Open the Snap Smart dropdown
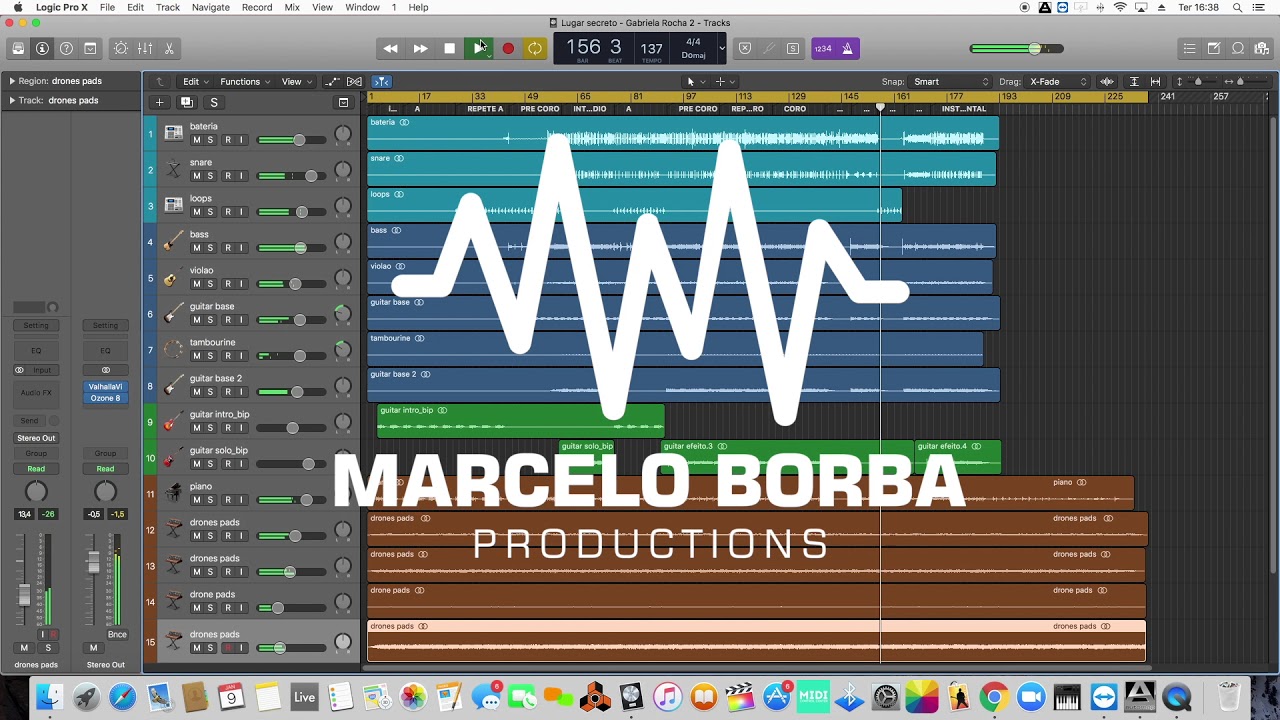 [x=950, y=81]
